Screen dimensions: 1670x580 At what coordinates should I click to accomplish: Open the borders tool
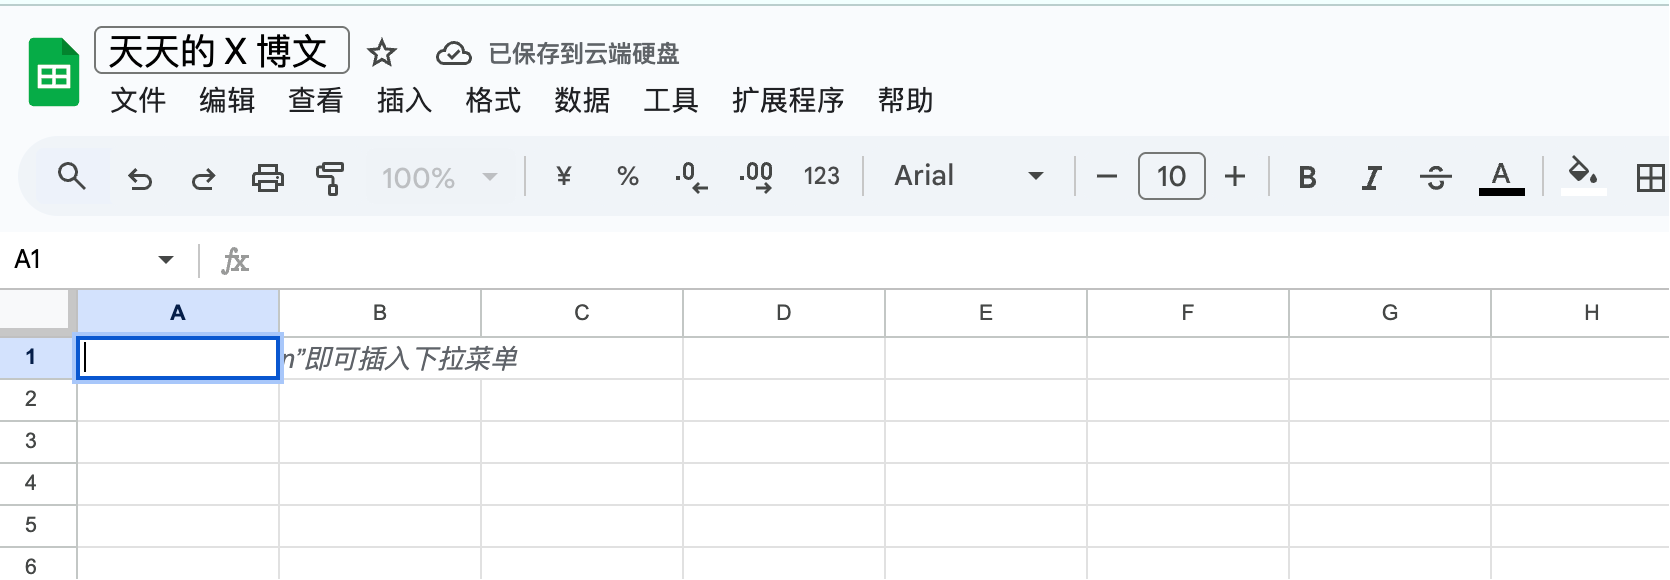pos(1650,178)
